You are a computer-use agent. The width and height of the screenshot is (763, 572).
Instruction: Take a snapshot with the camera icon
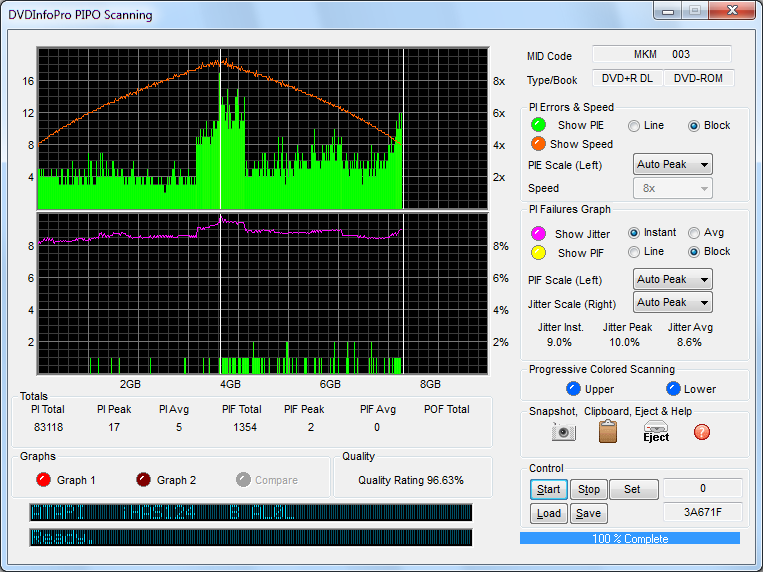click(564, 432)
